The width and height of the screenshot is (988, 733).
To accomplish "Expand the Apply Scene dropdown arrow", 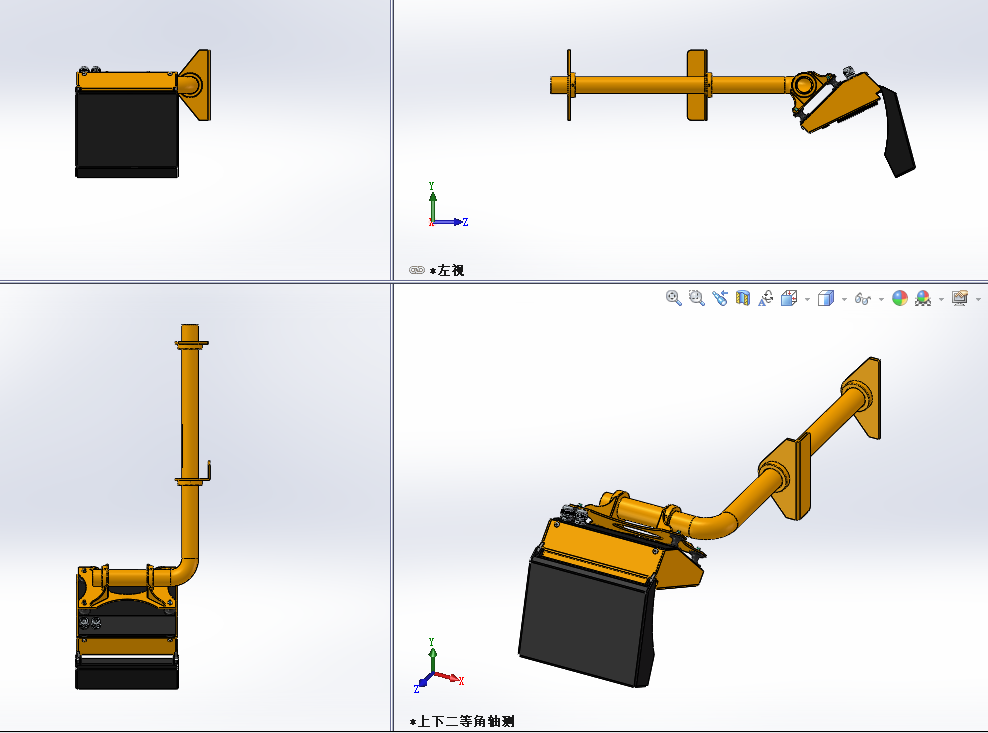I will point(941,299).
